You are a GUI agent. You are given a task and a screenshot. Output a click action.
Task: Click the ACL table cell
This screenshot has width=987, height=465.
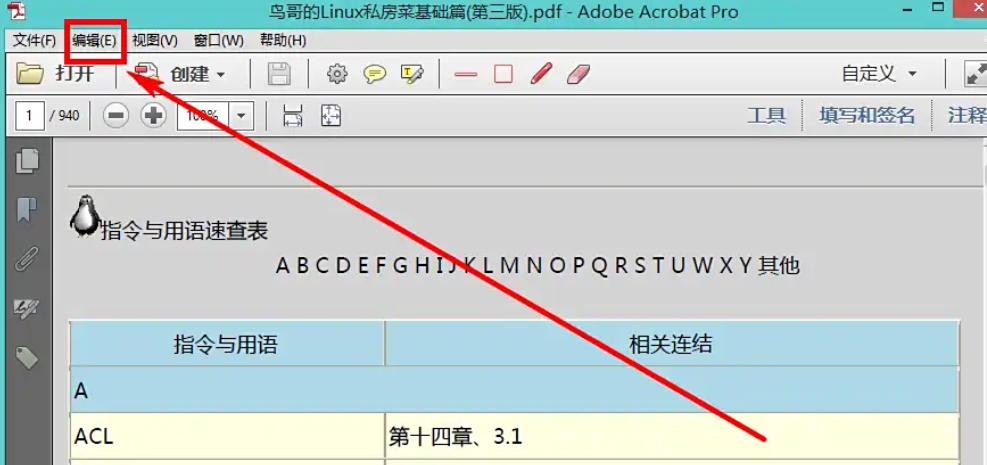coord(227,435)
